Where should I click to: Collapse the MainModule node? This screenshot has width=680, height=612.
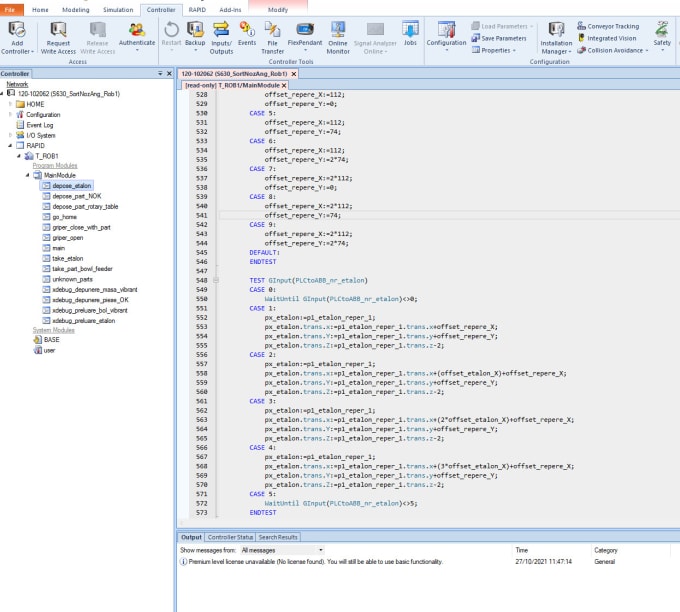tap(27, 175)
